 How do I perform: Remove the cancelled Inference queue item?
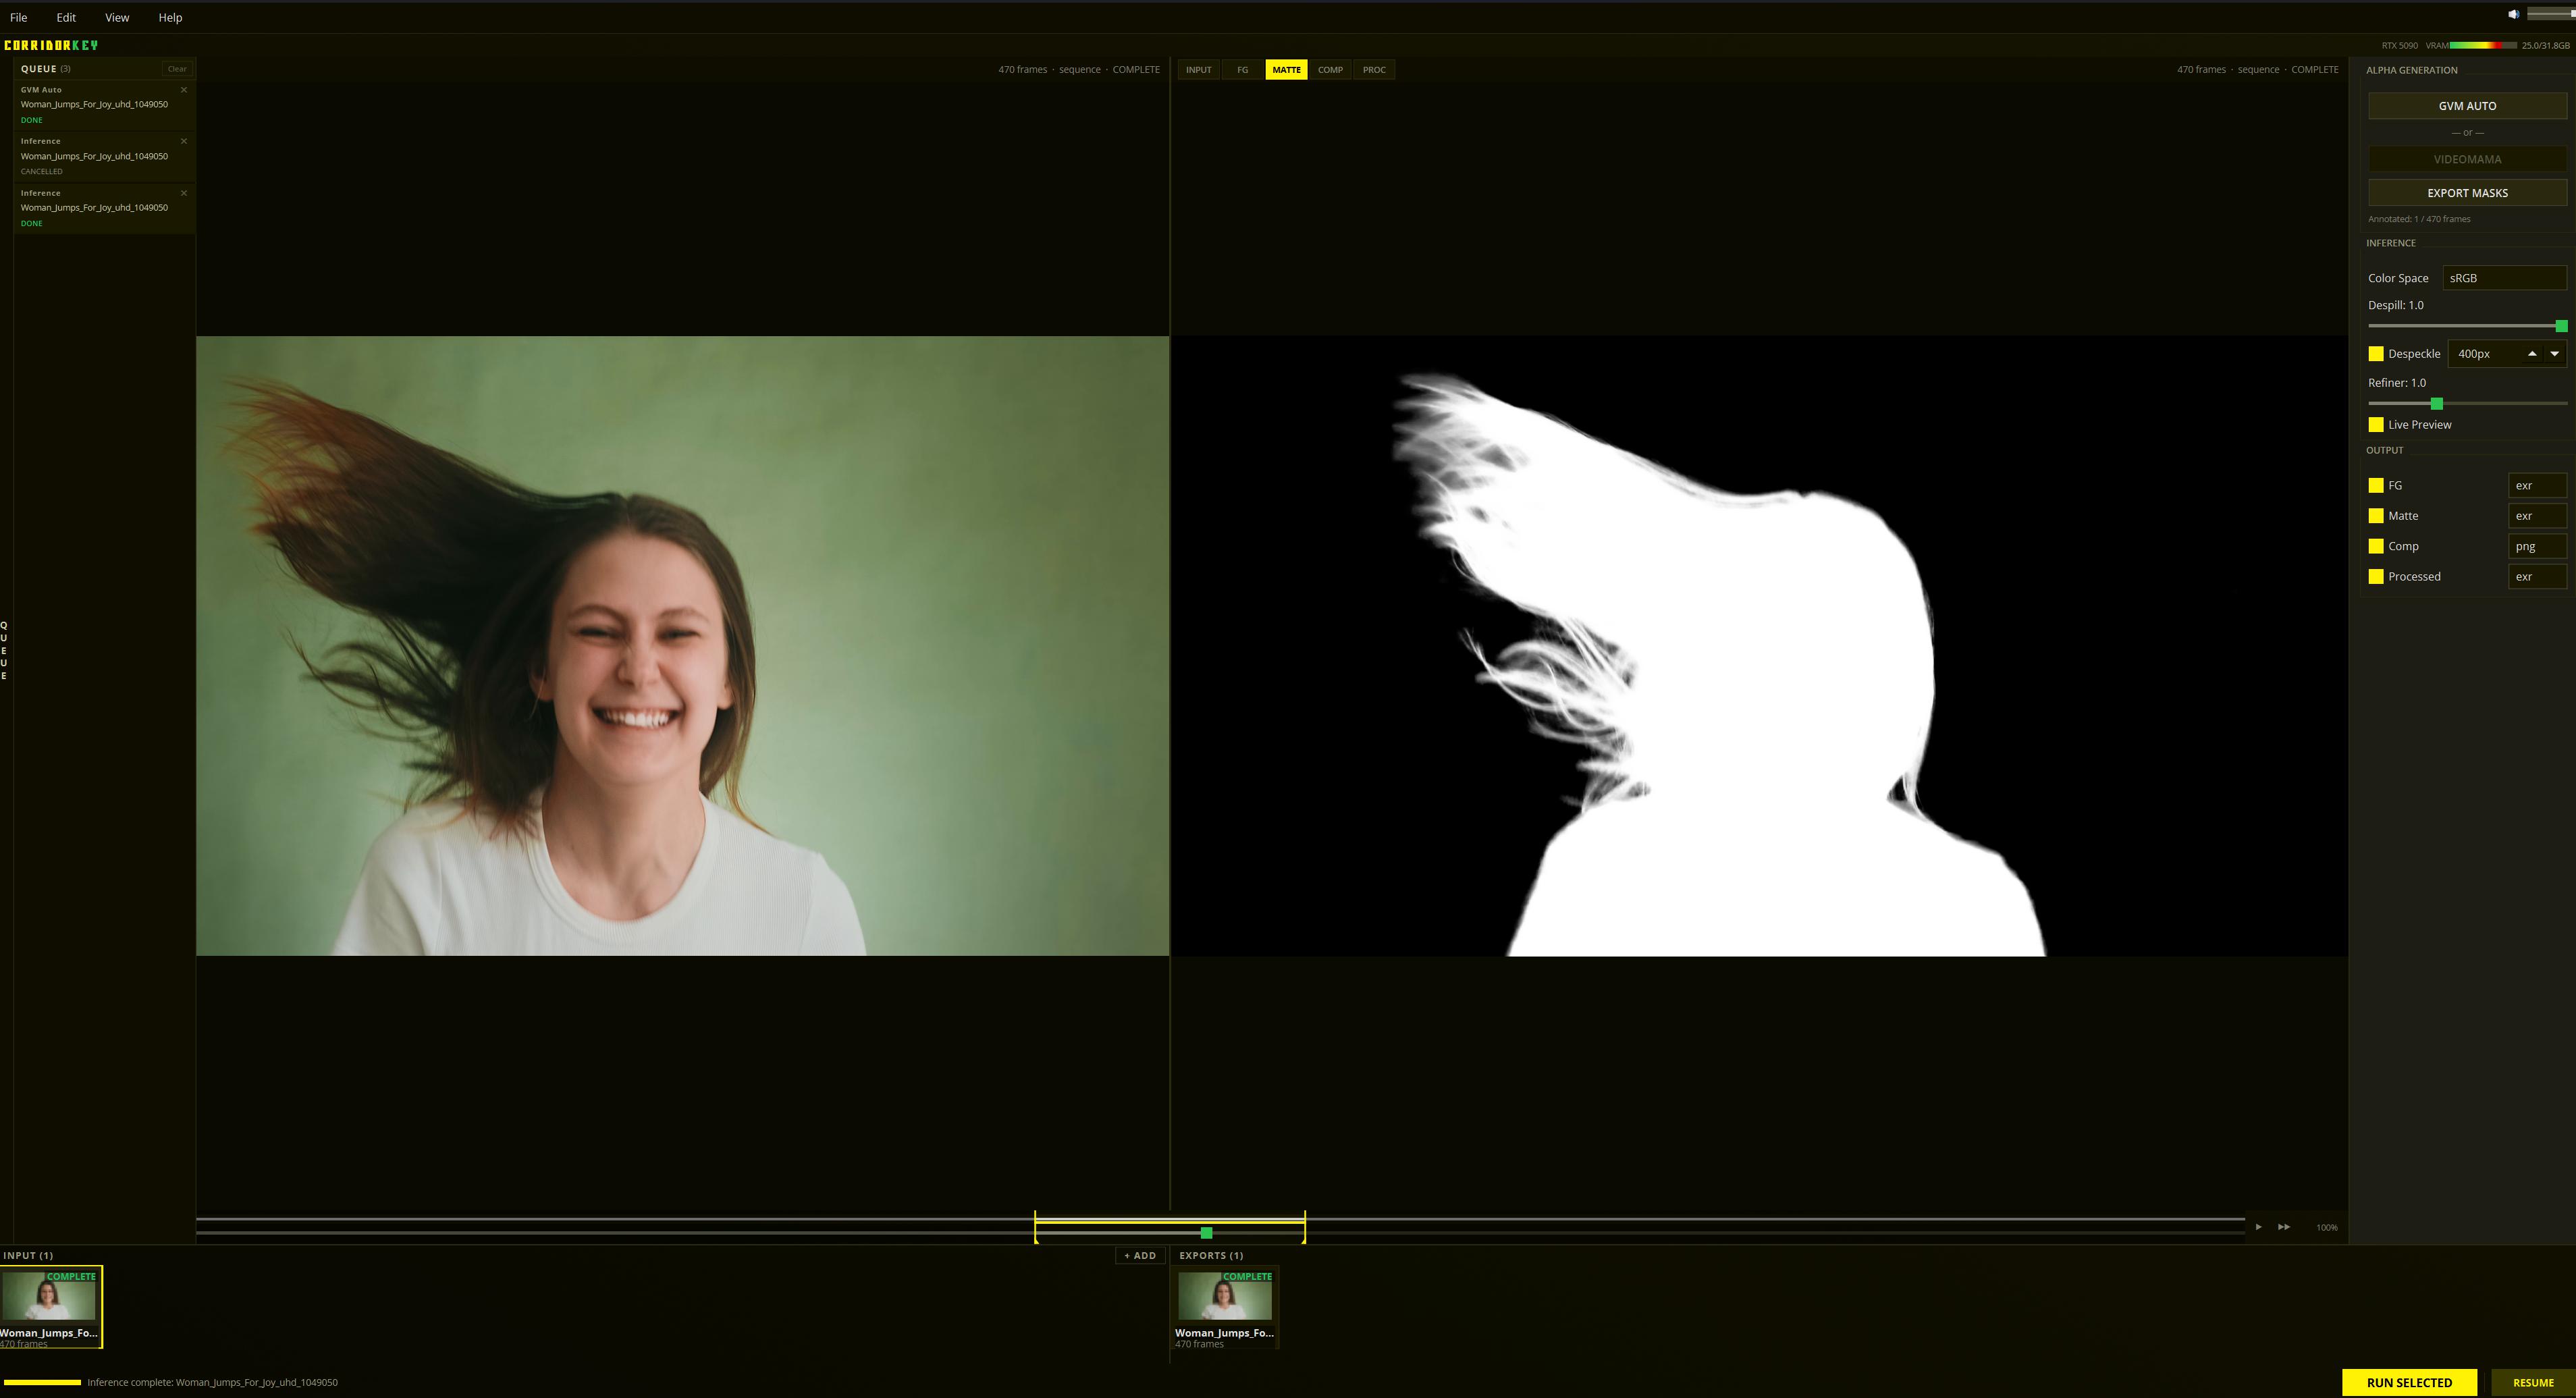coord(184,141)
